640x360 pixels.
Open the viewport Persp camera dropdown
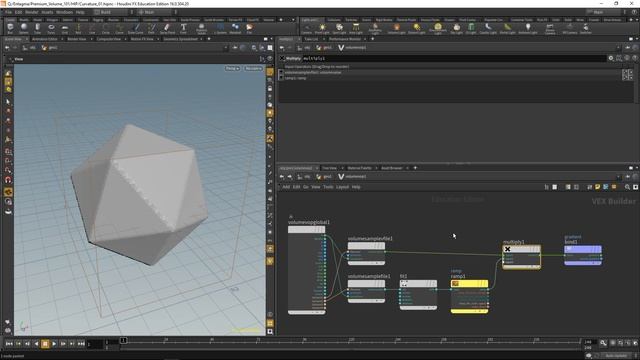click(232, 68)
